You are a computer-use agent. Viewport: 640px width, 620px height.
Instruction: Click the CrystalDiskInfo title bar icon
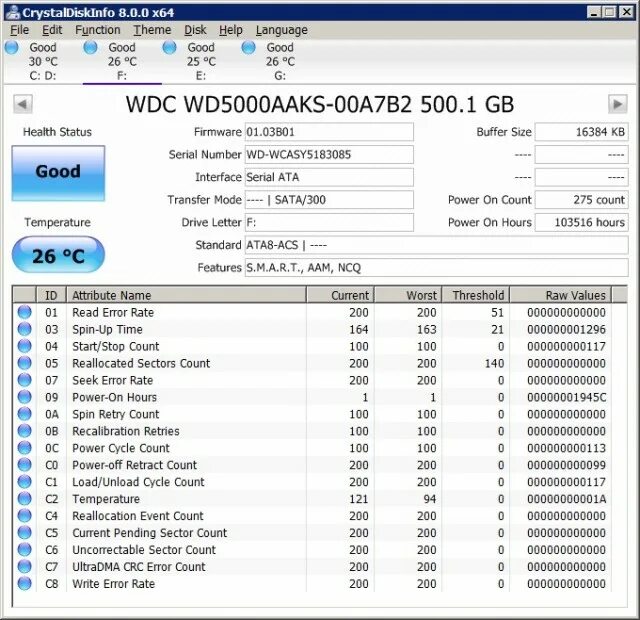(13, 13)
